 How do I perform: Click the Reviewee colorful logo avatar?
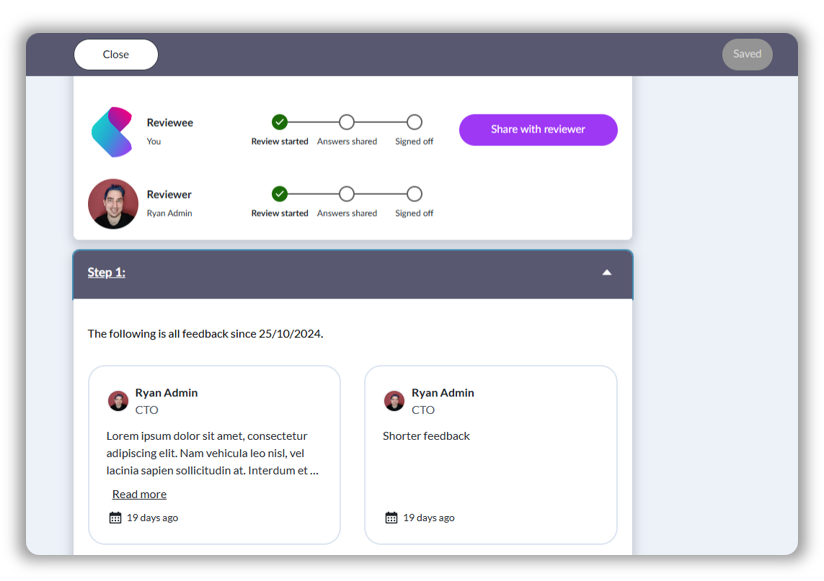[112, 132]
